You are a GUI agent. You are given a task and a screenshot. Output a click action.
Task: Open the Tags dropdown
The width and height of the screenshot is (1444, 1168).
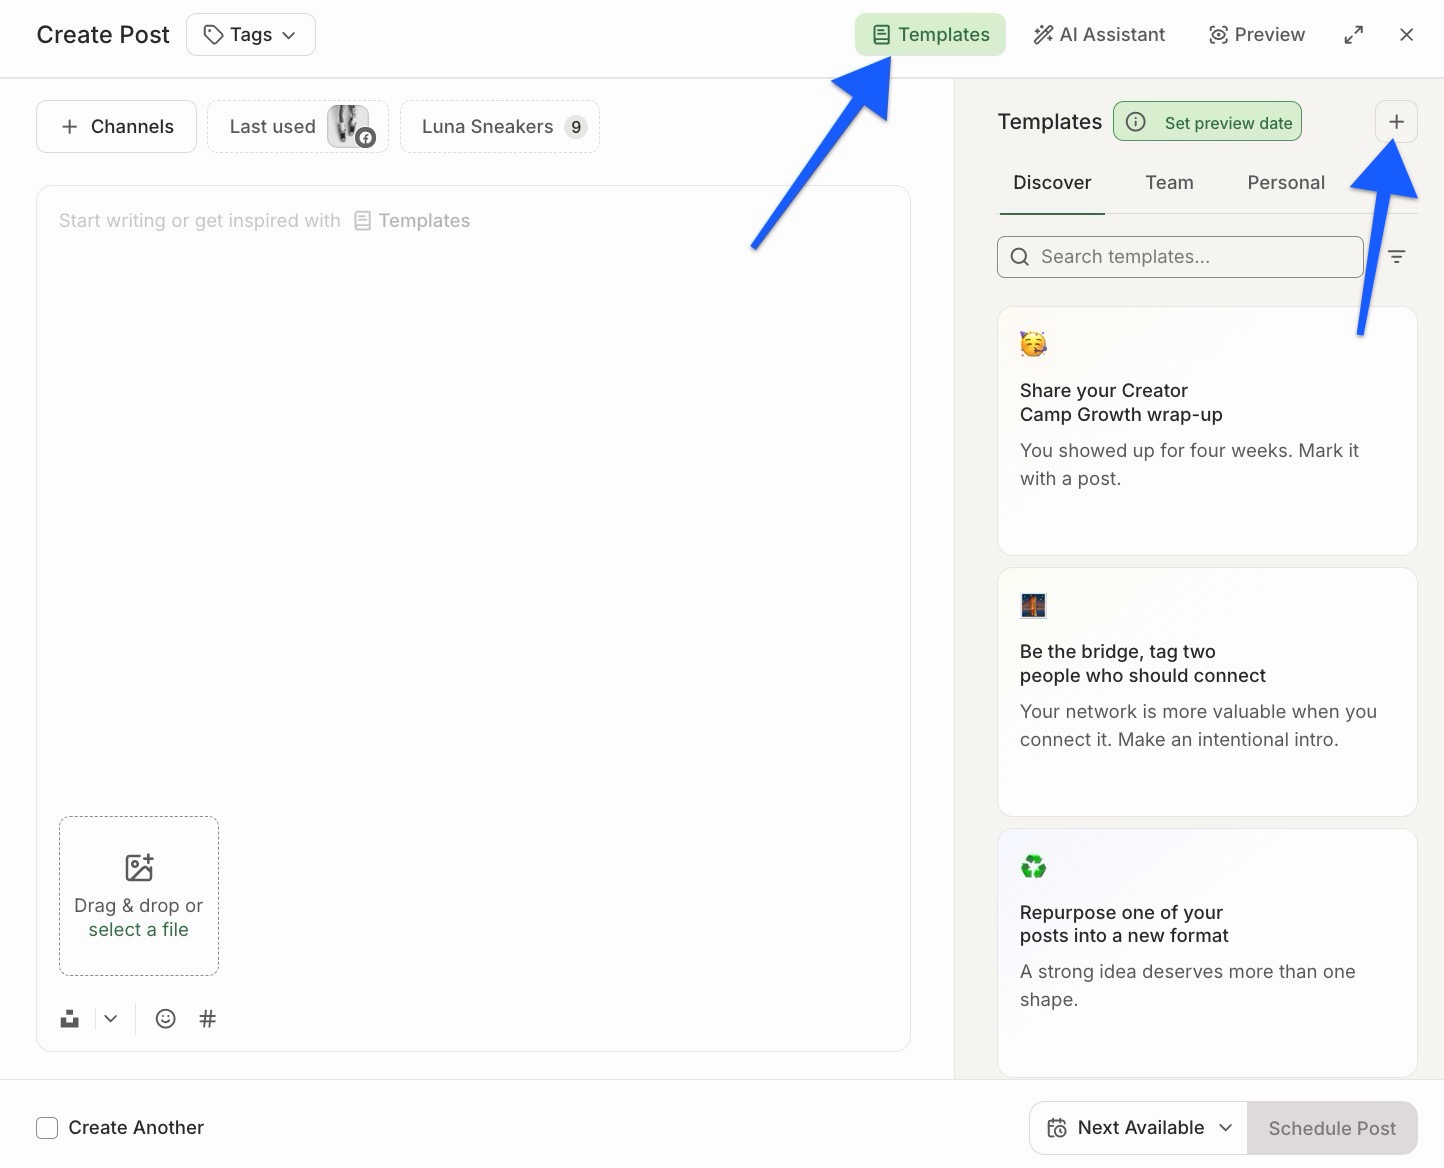251,35
